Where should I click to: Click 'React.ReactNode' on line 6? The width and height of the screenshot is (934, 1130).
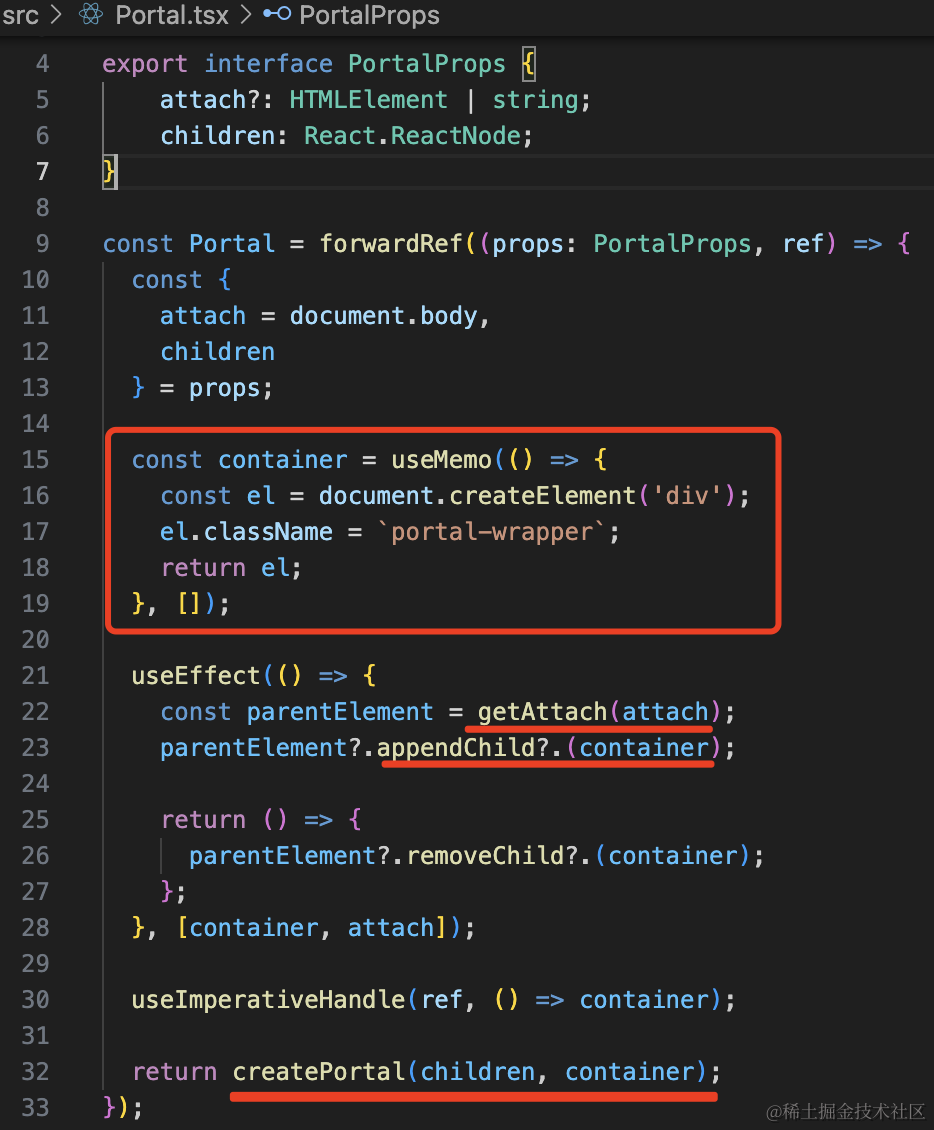pyautogui.click(x=412, y=135)
